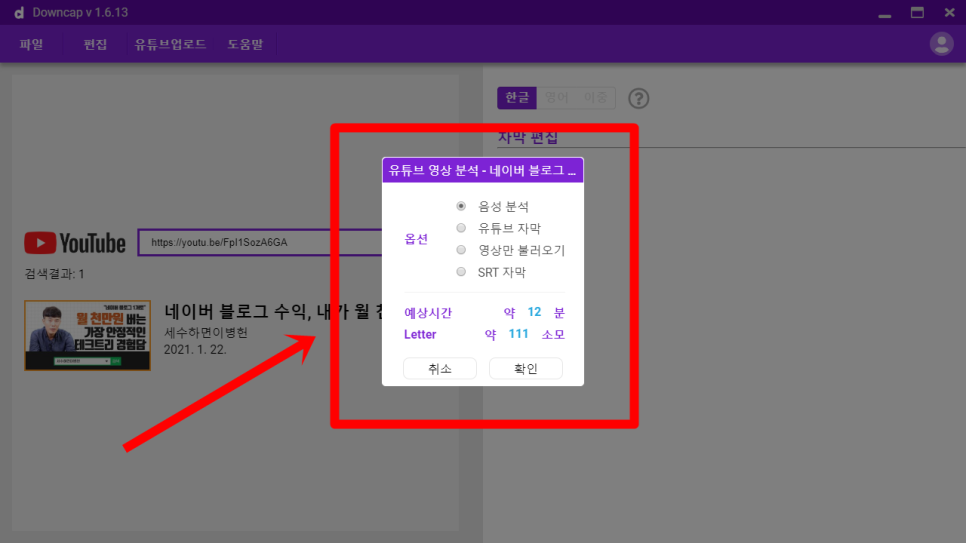Open the 파일 menu
Image resolution: width=966 pixels, height=543 pixels.
pyautogui.click(x=31, y=44)
